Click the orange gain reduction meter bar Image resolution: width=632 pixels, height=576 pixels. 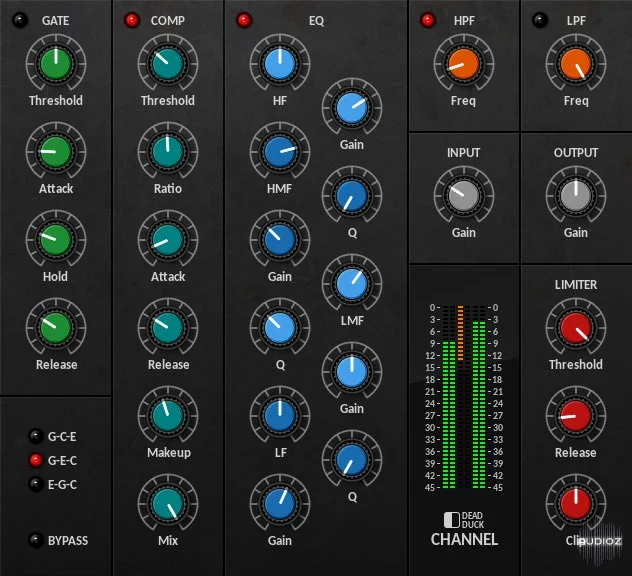coord(460,333)
